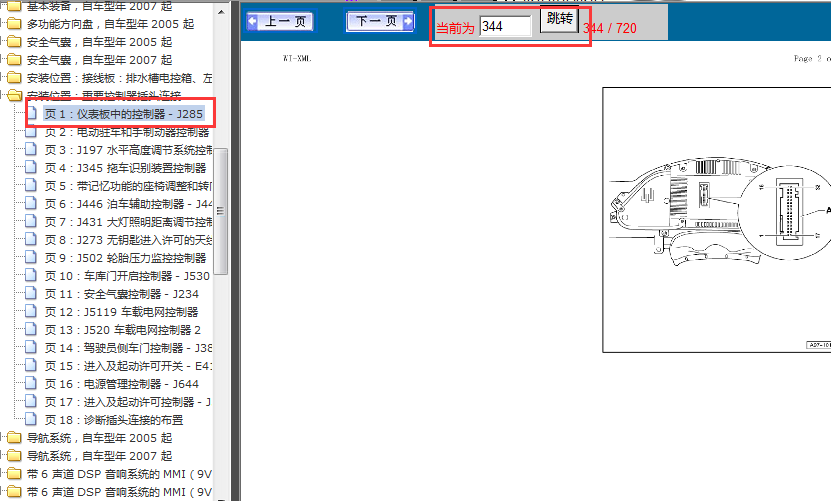The height and width of the screenshot is (501, 831).
Task: Click page icon next to 页 7 row
Action: click(31, 222)
